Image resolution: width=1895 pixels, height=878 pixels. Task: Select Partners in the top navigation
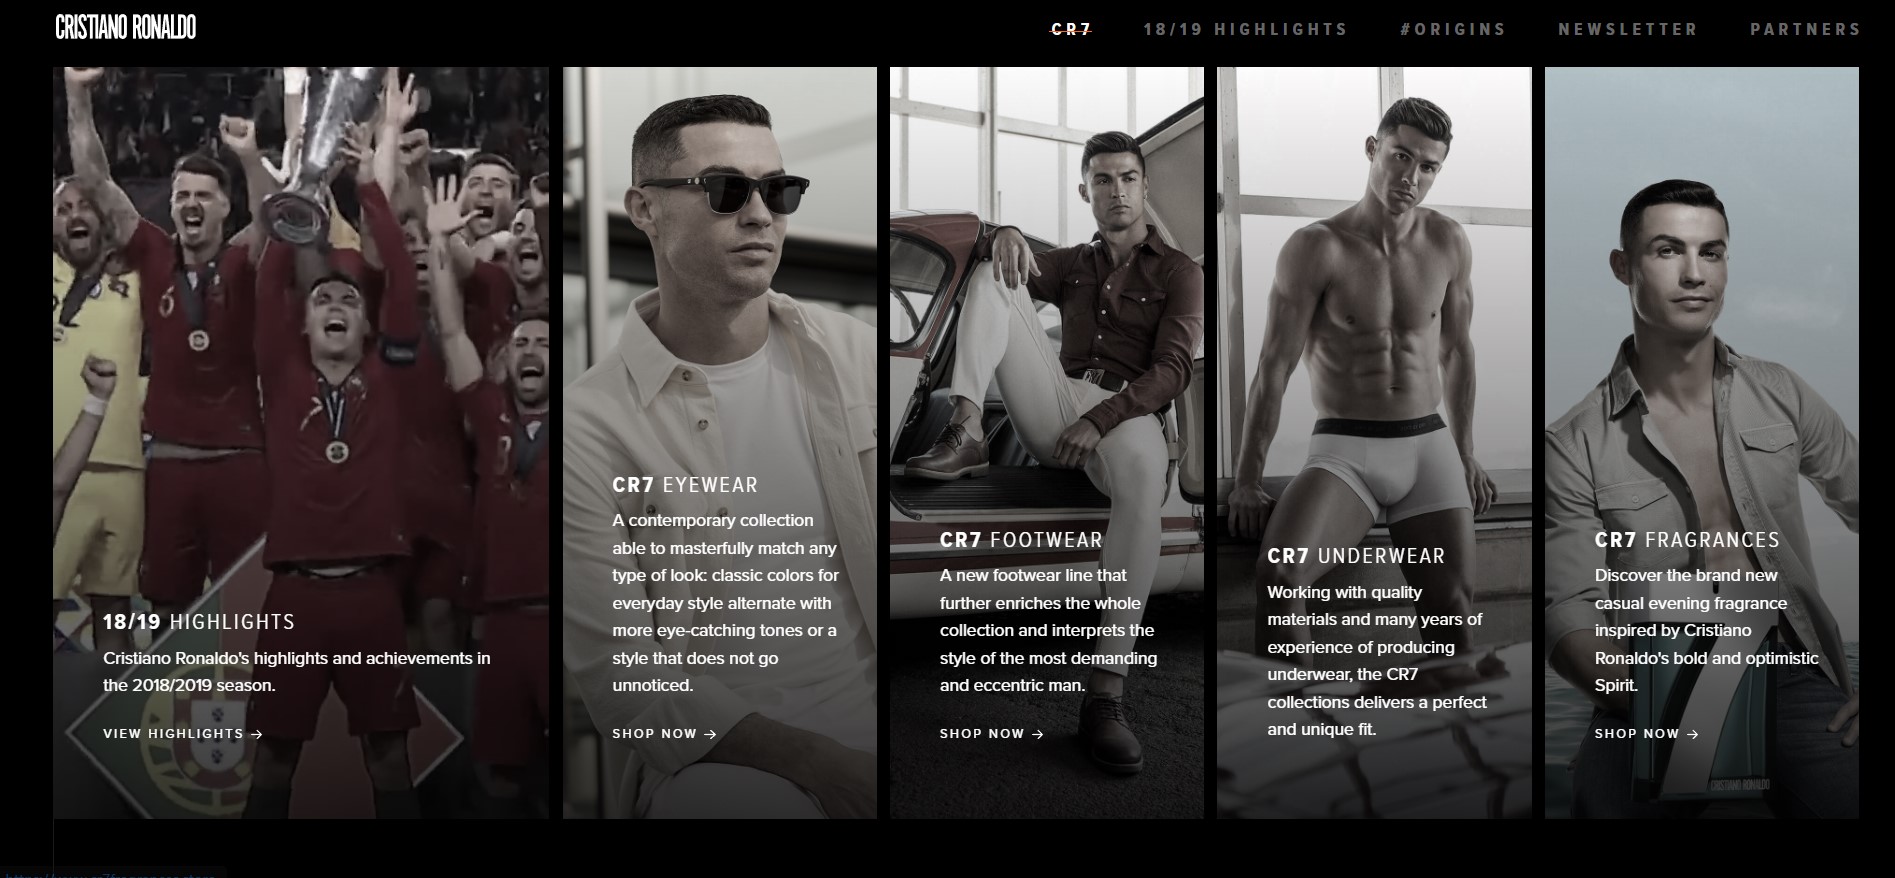pos(1805,29)
